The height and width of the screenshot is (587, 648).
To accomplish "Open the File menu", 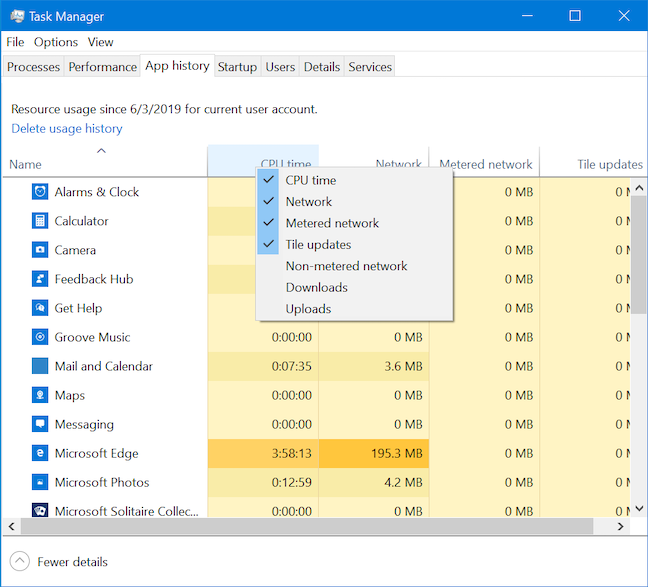I will tap(15, 42).
